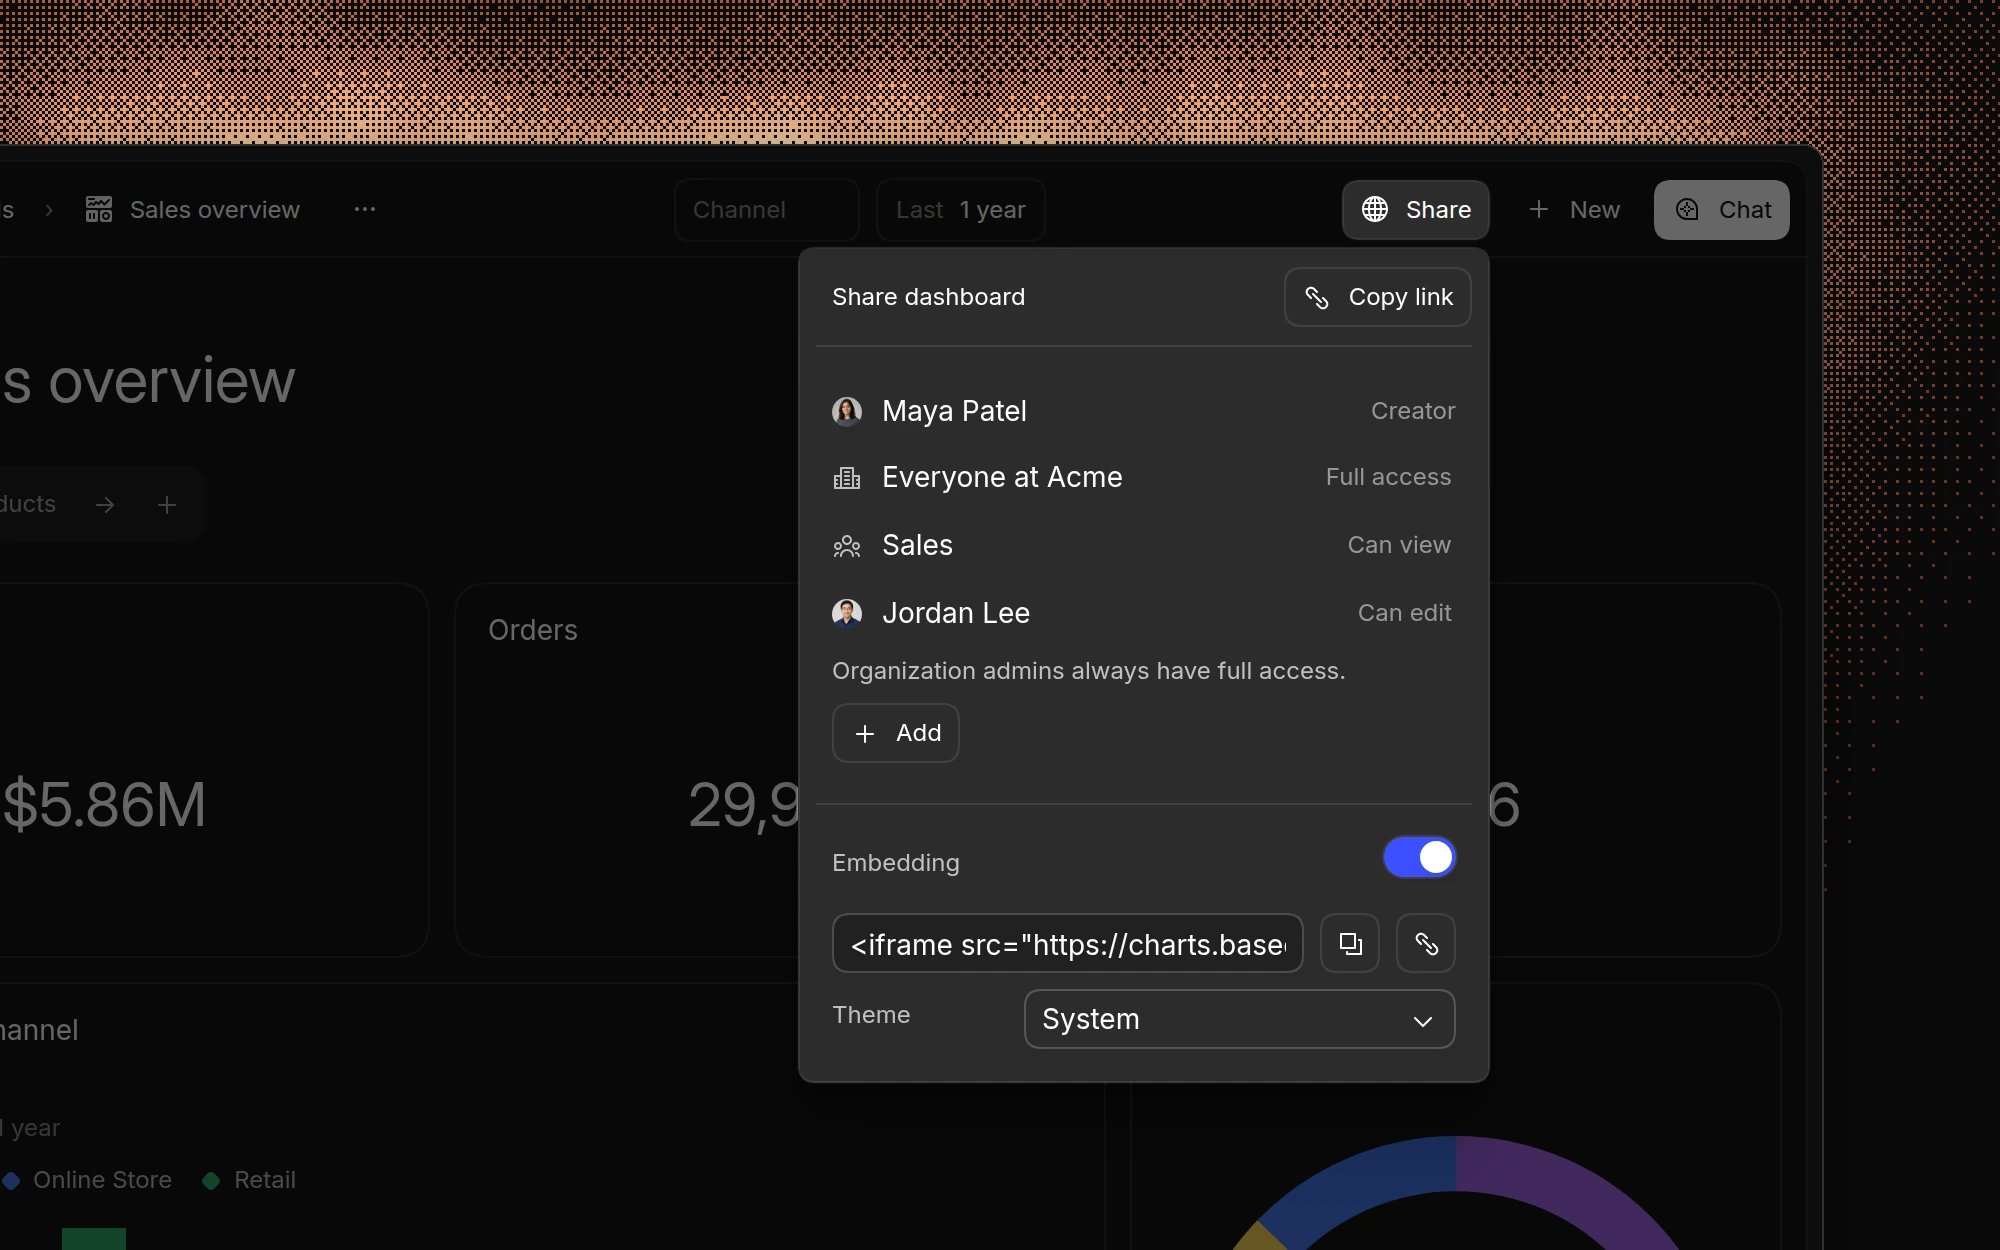The width and height of the screenshot is (2000, 1250).
Task: Change Jordan Lee's Can edit permission
Action: tap(1404, 613)
